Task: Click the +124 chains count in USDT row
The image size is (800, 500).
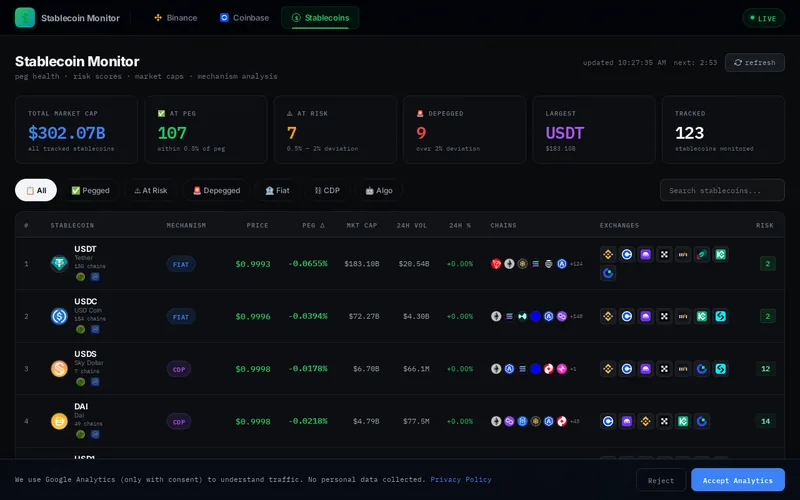Action: click(576, 264)
